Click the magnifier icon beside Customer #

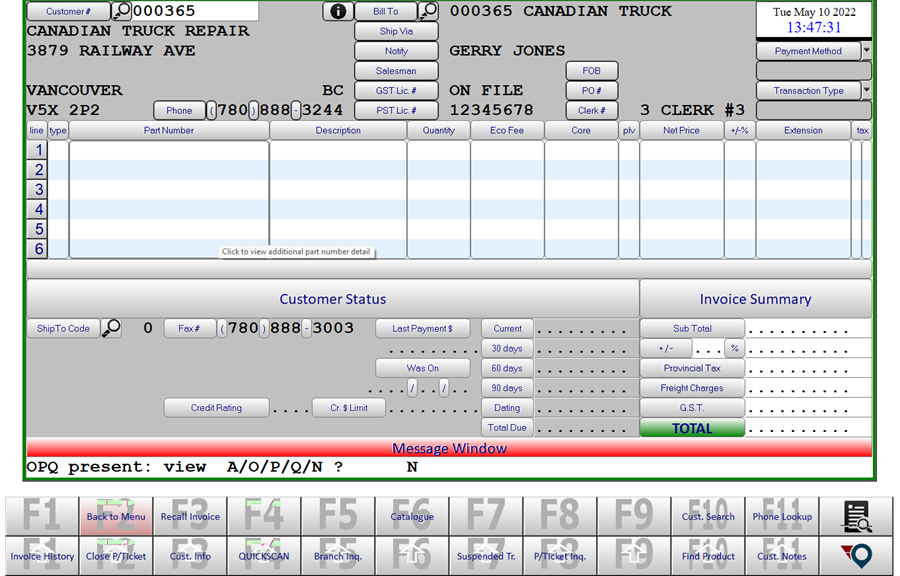tap(122, 11)
